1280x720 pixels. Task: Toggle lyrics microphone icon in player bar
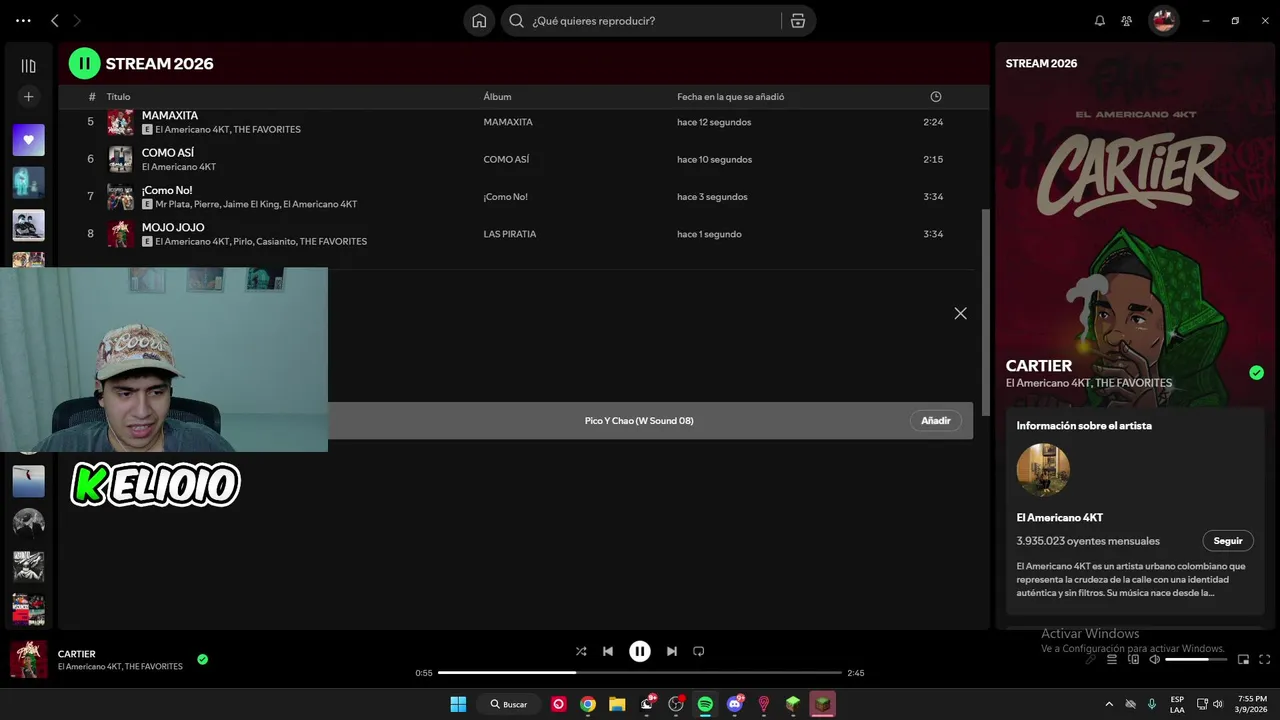tap(1091, 659)
